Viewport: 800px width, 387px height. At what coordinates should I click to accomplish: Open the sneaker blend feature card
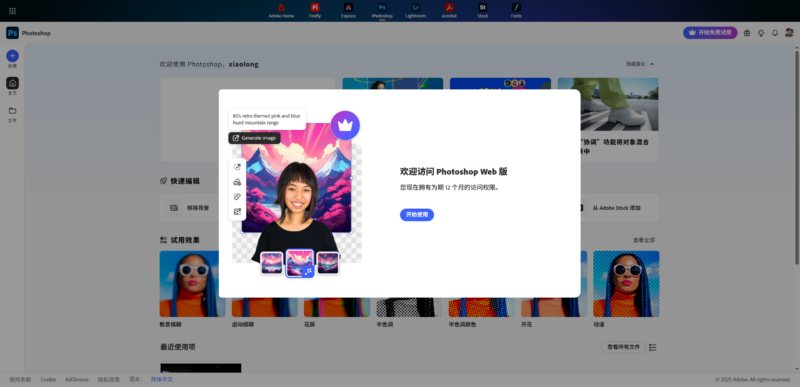(608, 120)
